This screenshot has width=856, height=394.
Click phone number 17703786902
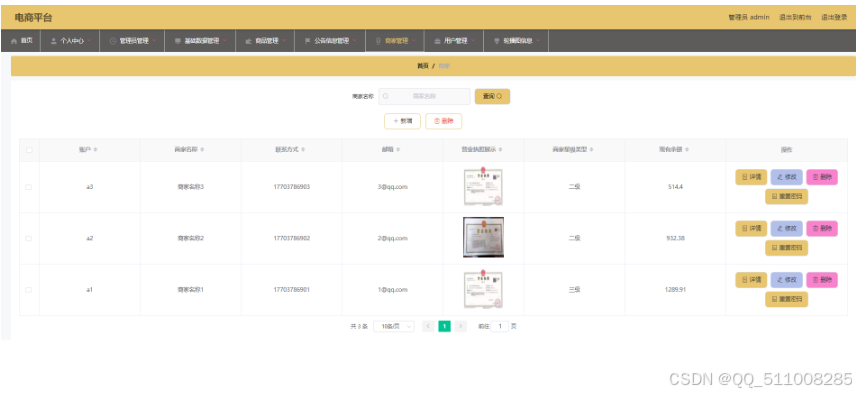coord(292,238)
